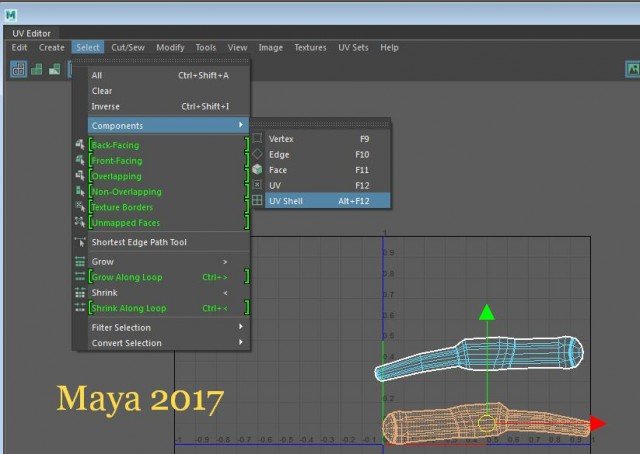Click the Shrink icon
The image size is (640, 454).
[80, 292]
